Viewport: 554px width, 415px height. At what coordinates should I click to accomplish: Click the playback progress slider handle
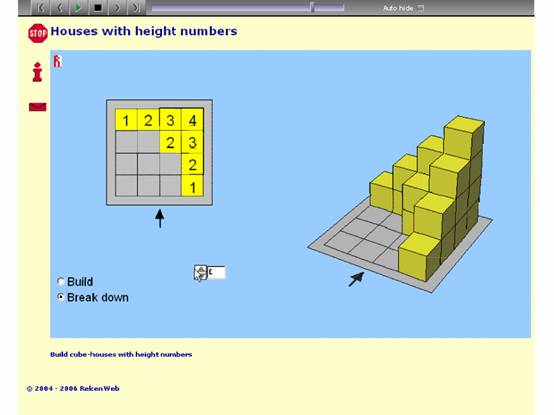tap(312, 7)
